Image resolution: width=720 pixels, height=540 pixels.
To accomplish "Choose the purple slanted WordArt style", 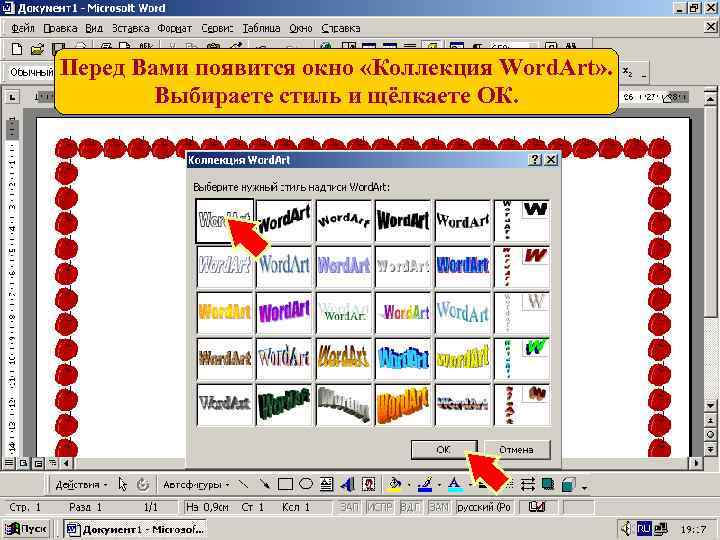I will (284, 312).
